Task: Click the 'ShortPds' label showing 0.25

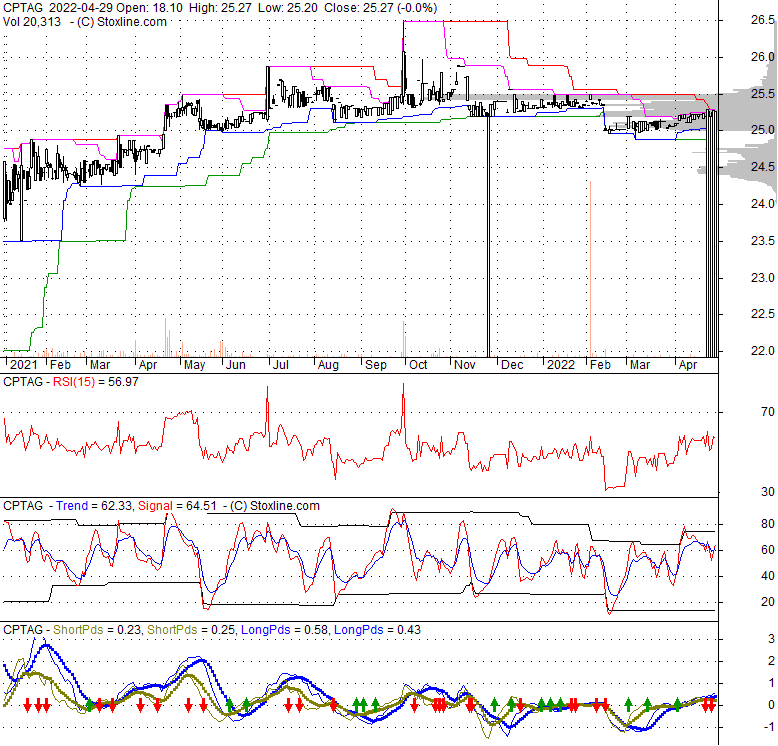Action: [172, 630]
